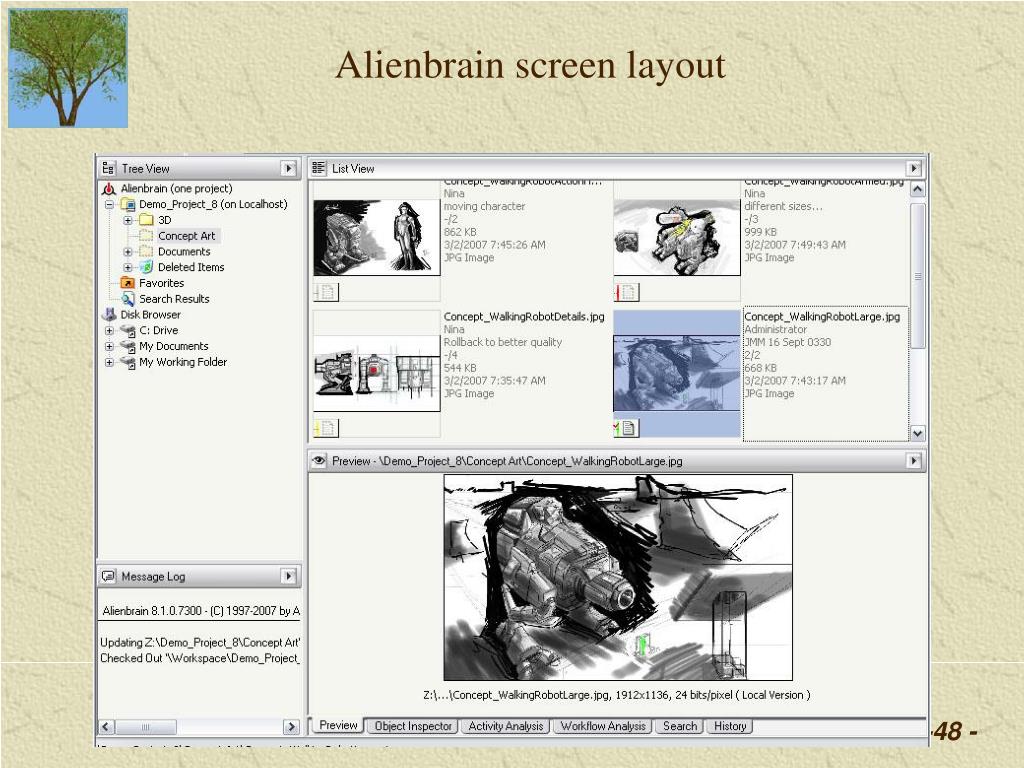Click the list file name Concept_WalkingRobotLarge.jpg
This screenshot has height=768, width=1024.
click(x=822, y=317)
